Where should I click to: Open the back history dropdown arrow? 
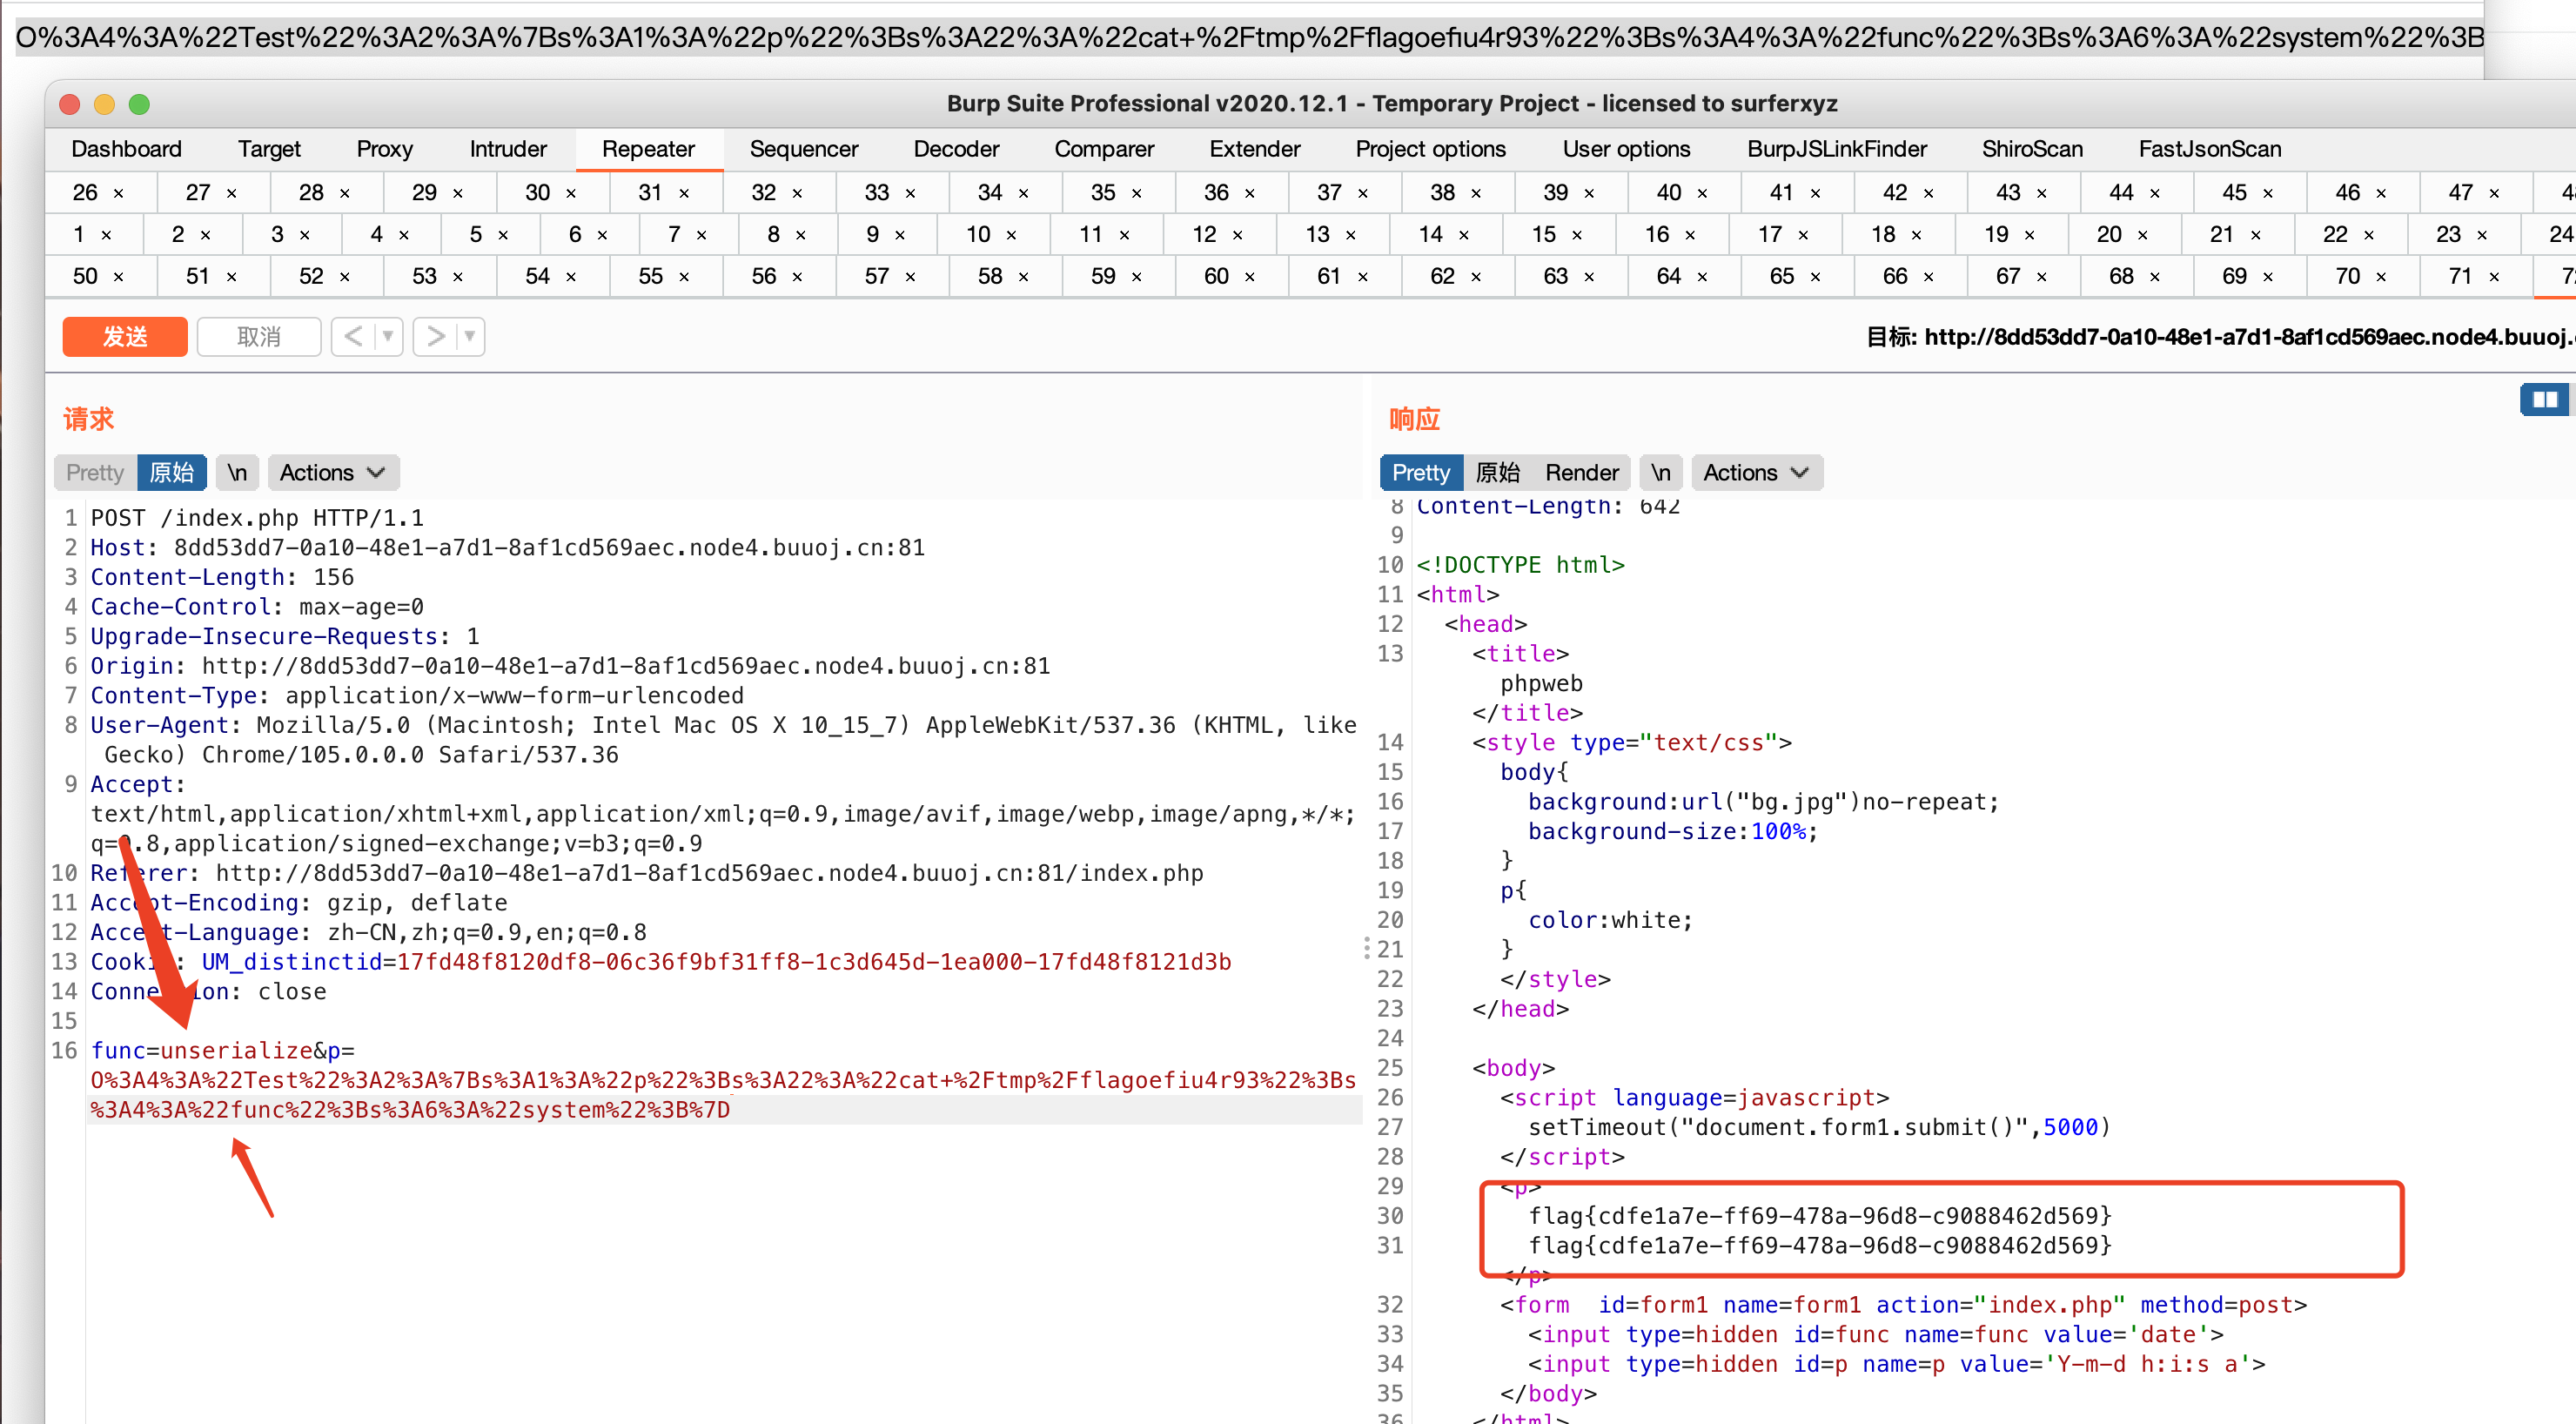(x=388, y=337)
